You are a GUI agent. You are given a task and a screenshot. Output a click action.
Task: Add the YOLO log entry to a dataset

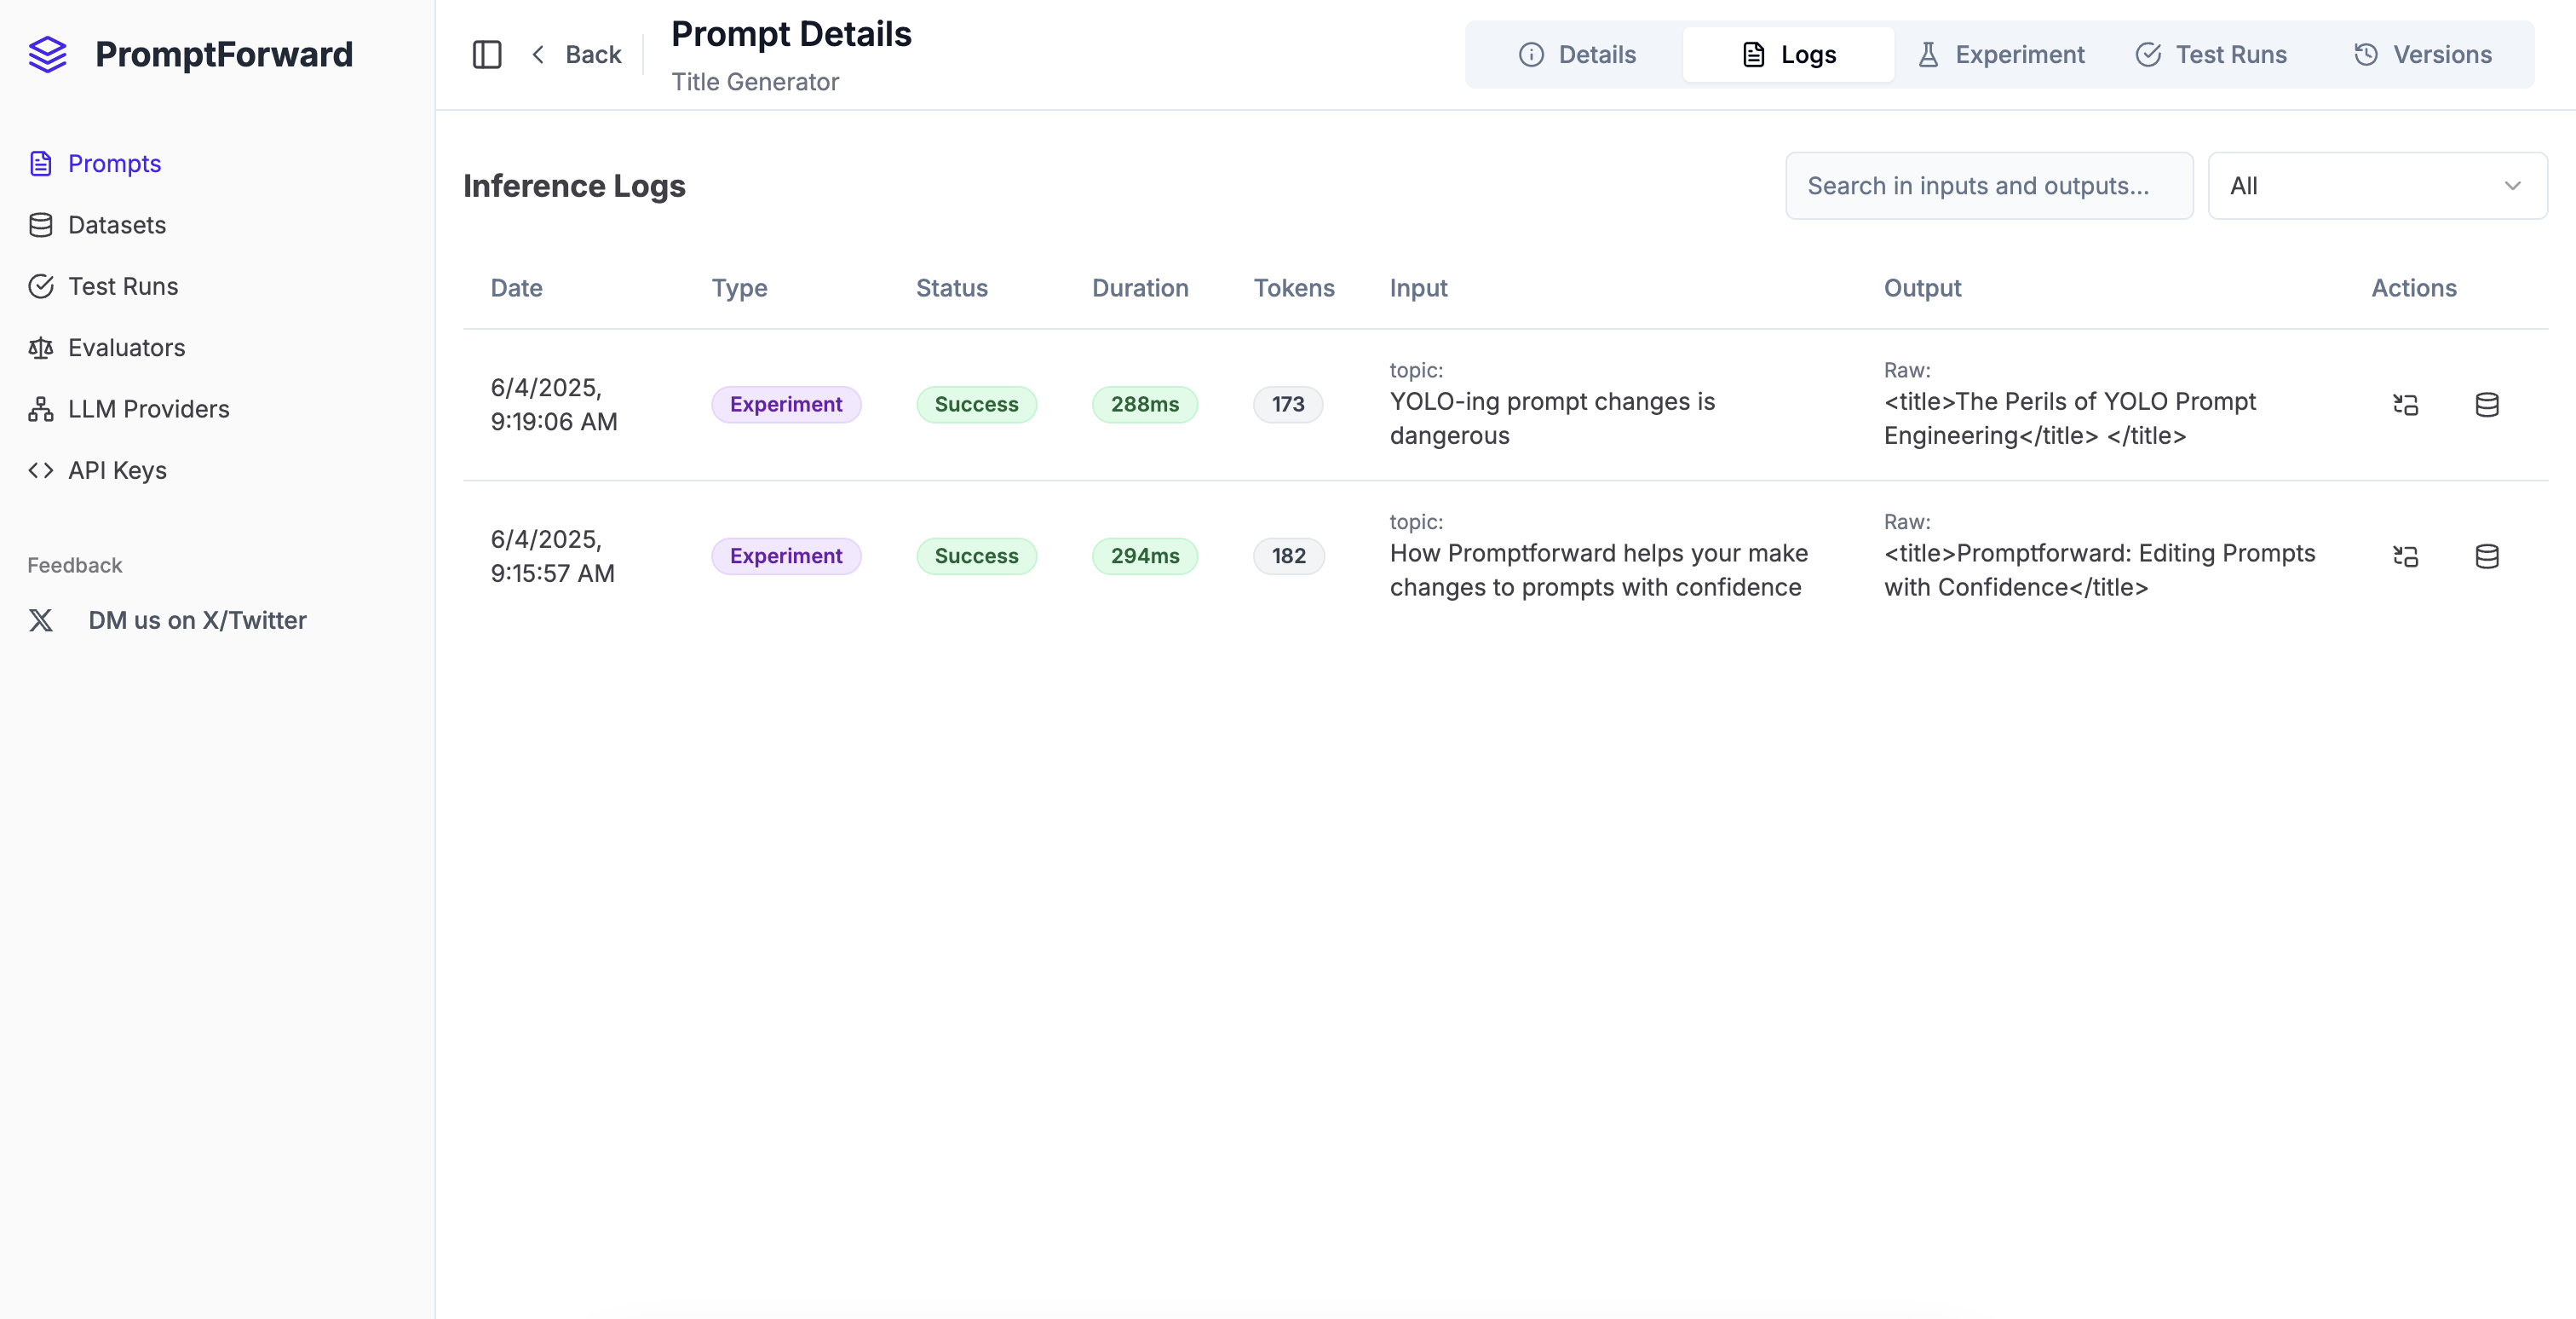2488,404
